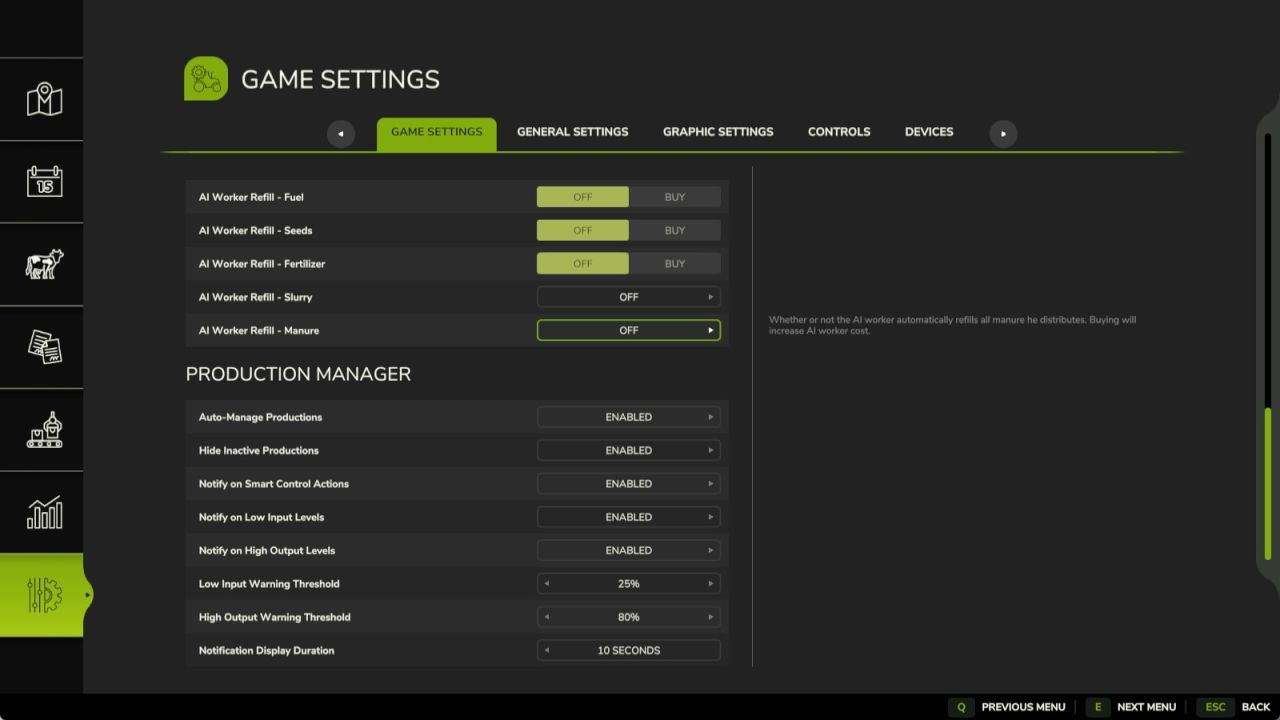The image size is (1280, 720).
Task: Open the contracts menu in the sidebar
Action: 42,347
